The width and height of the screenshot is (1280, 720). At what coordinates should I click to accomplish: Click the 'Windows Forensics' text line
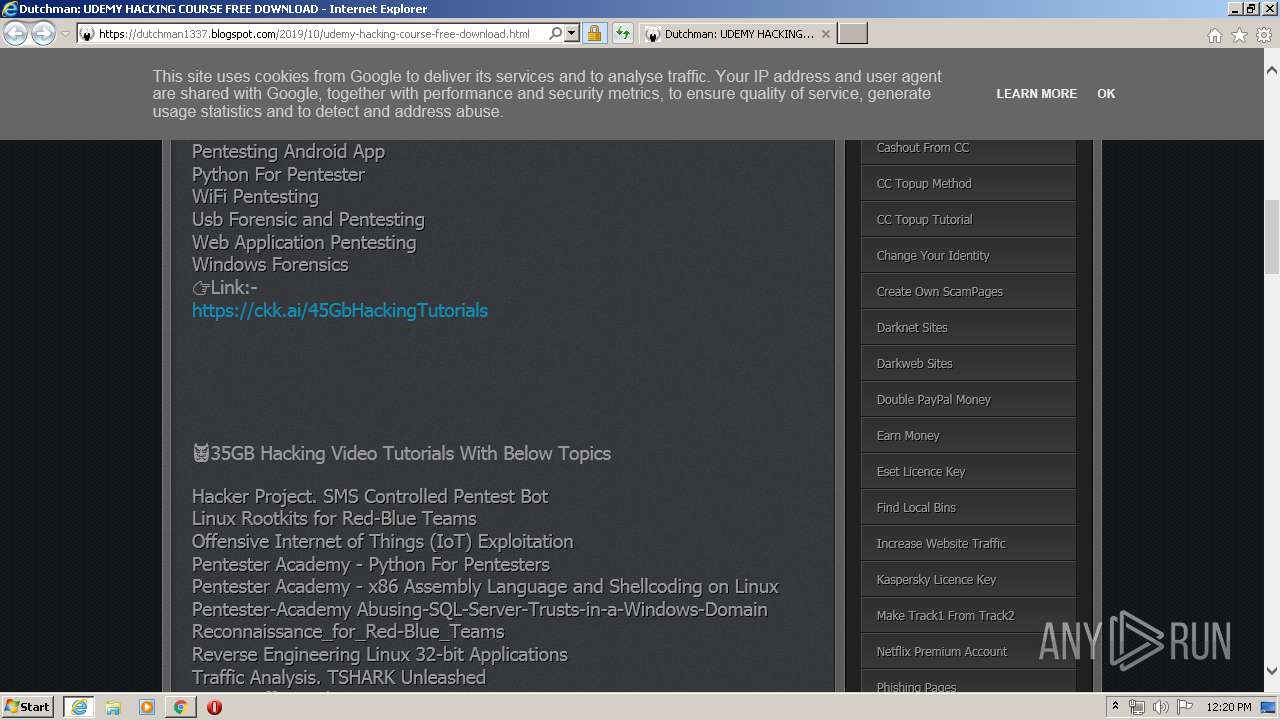click(270, 265)
